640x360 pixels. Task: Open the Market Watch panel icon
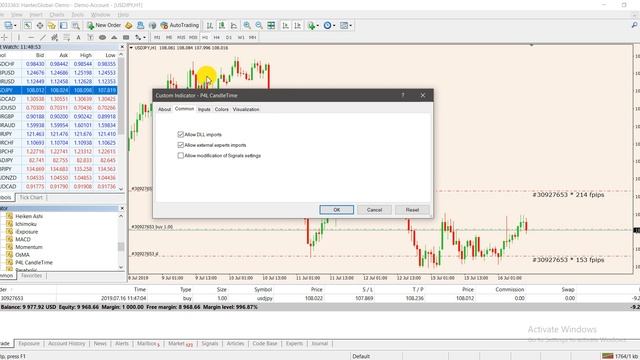click(27, 25)
